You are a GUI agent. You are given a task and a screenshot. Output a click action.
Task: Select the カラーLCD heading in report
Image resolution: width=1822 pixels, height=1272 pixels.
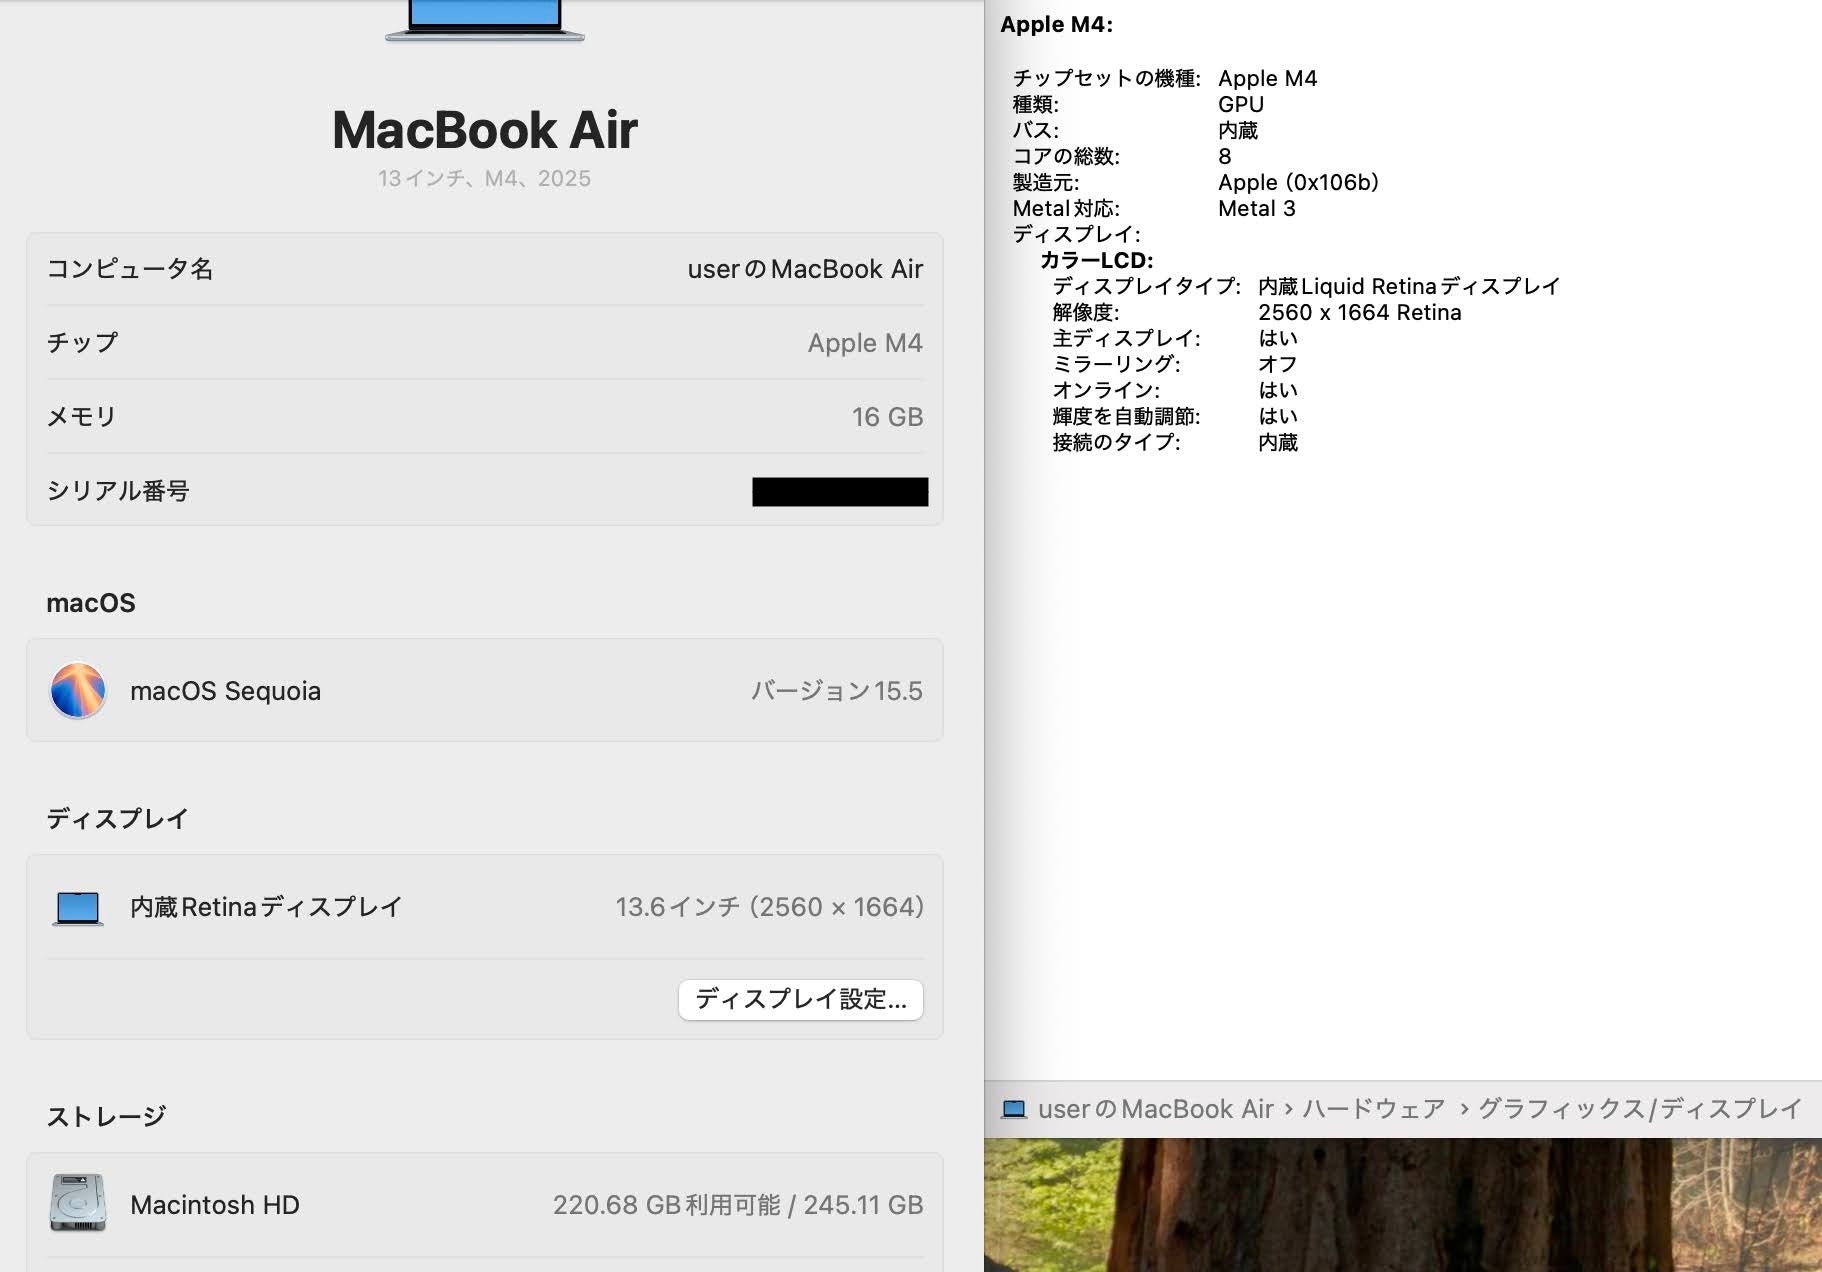pos(1096,260)
